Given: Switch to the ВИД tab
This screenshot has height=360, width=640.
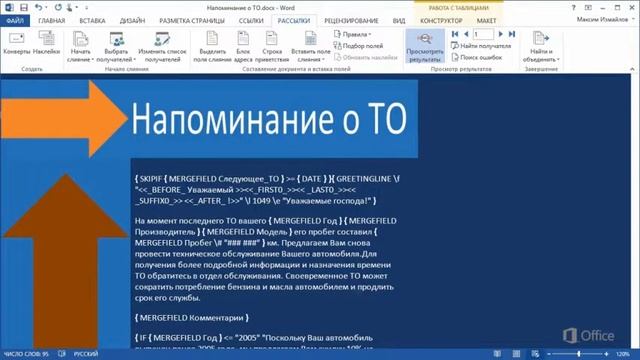Looking at the screenshot, I should pyautogui.click(x=399, y=20).
